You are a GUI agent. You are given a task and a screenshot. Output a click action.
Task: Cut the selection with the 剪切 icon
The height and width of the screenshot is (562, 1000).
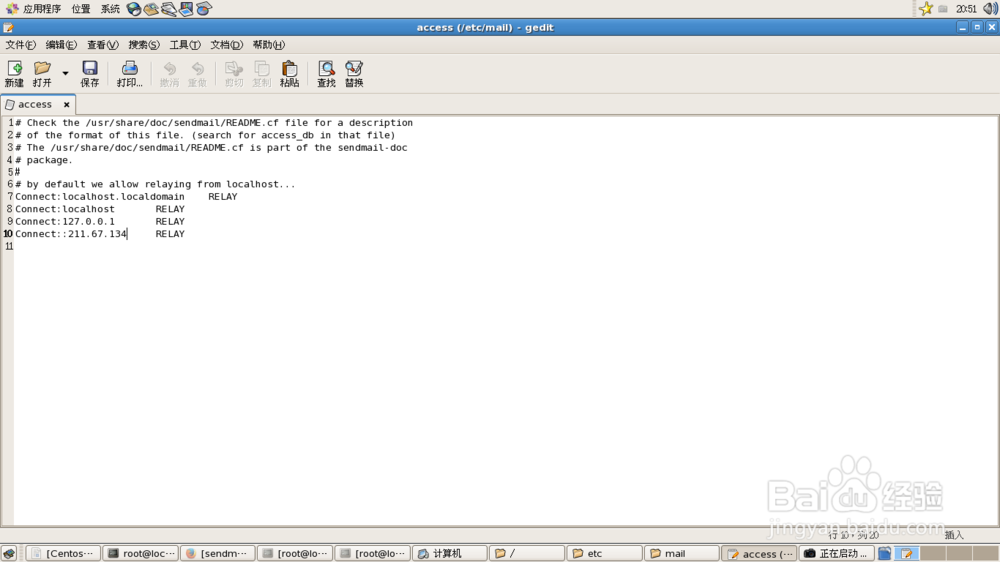tap(234, 74)
